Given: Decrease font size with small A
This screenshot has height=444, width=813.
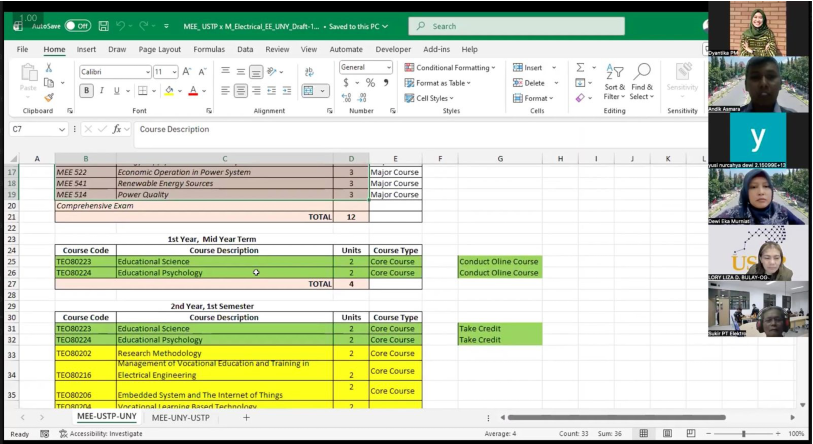Looking at the screenshot, I should pyautogui.click(x=202, y=72).
